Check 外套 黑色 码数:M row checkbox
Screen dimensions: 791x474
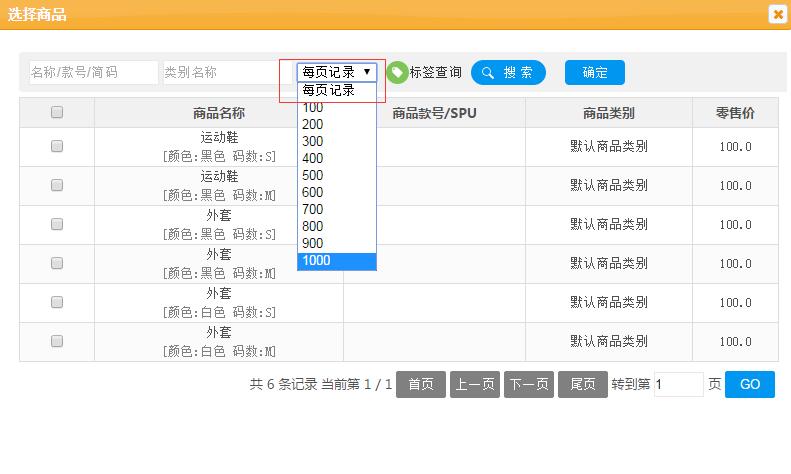(x=57, y=263)
